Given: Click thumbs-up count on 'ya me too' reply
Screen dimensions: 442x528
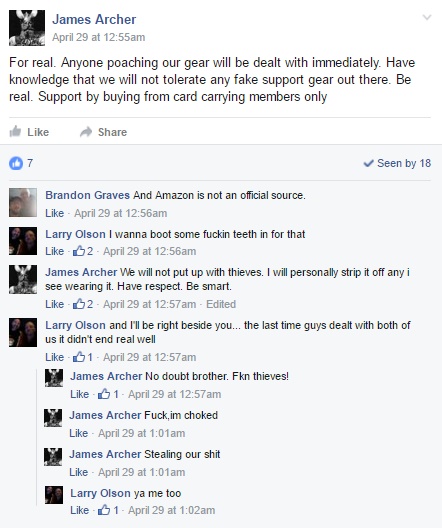Looking at the screenshot, I should point(108,510).
